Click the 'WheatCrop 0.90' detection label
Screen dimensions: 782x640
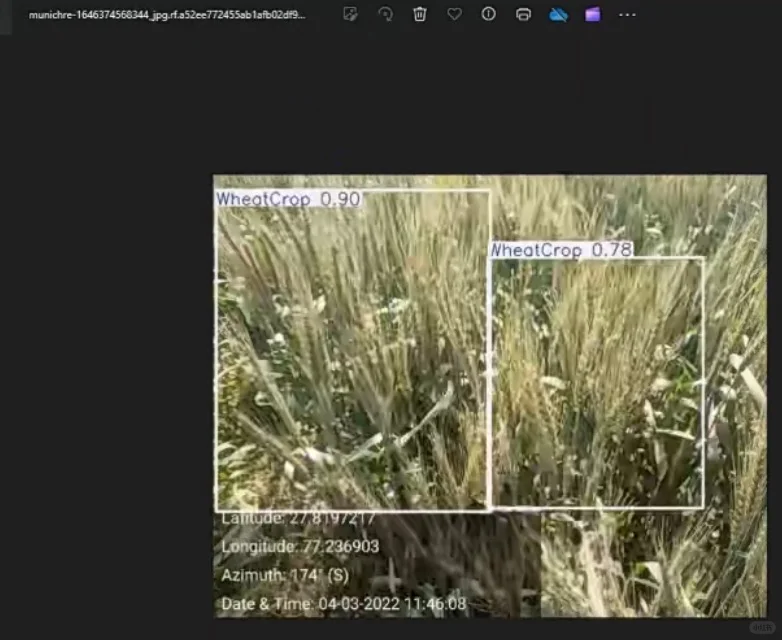tap(288, 199)
